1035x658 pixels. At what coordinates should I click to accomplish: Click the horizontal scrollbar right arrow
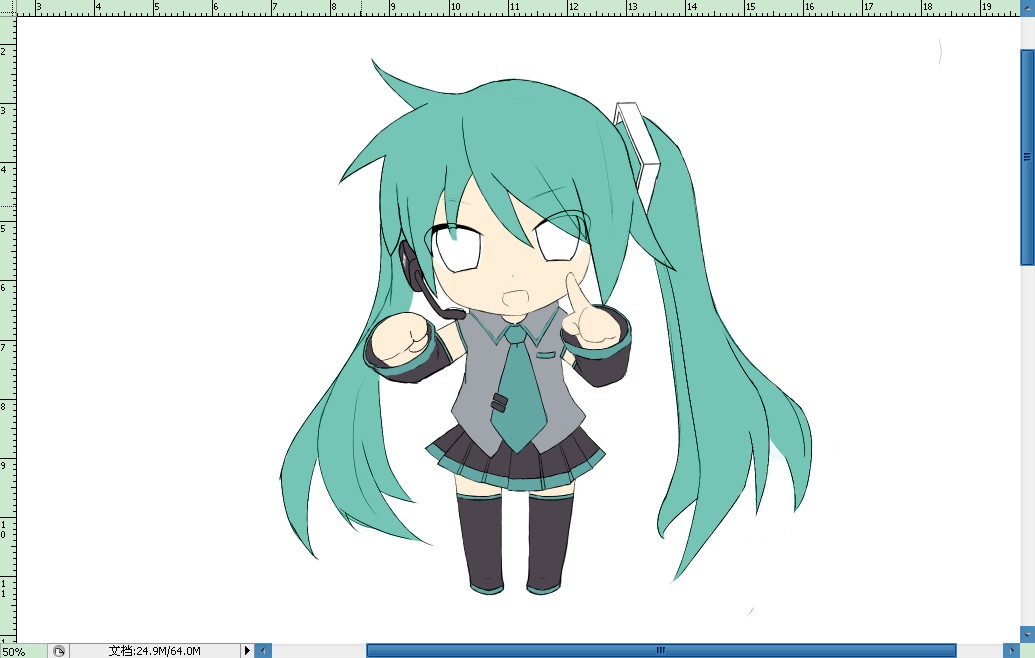pos(1012,651)
